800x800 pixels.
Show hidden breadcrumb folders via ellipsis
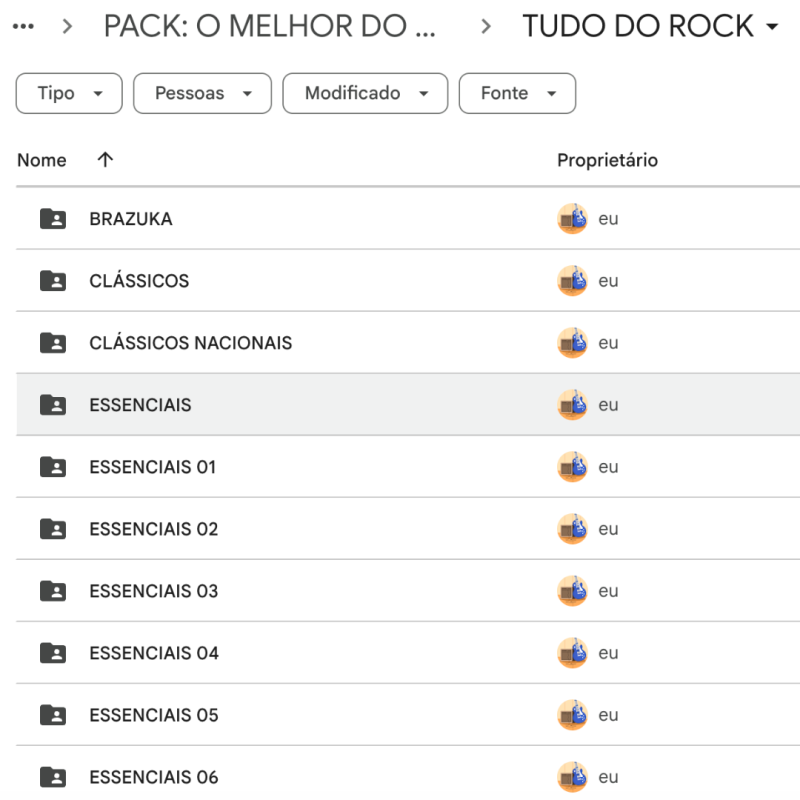pyautogui.click(x=22, y=27)
